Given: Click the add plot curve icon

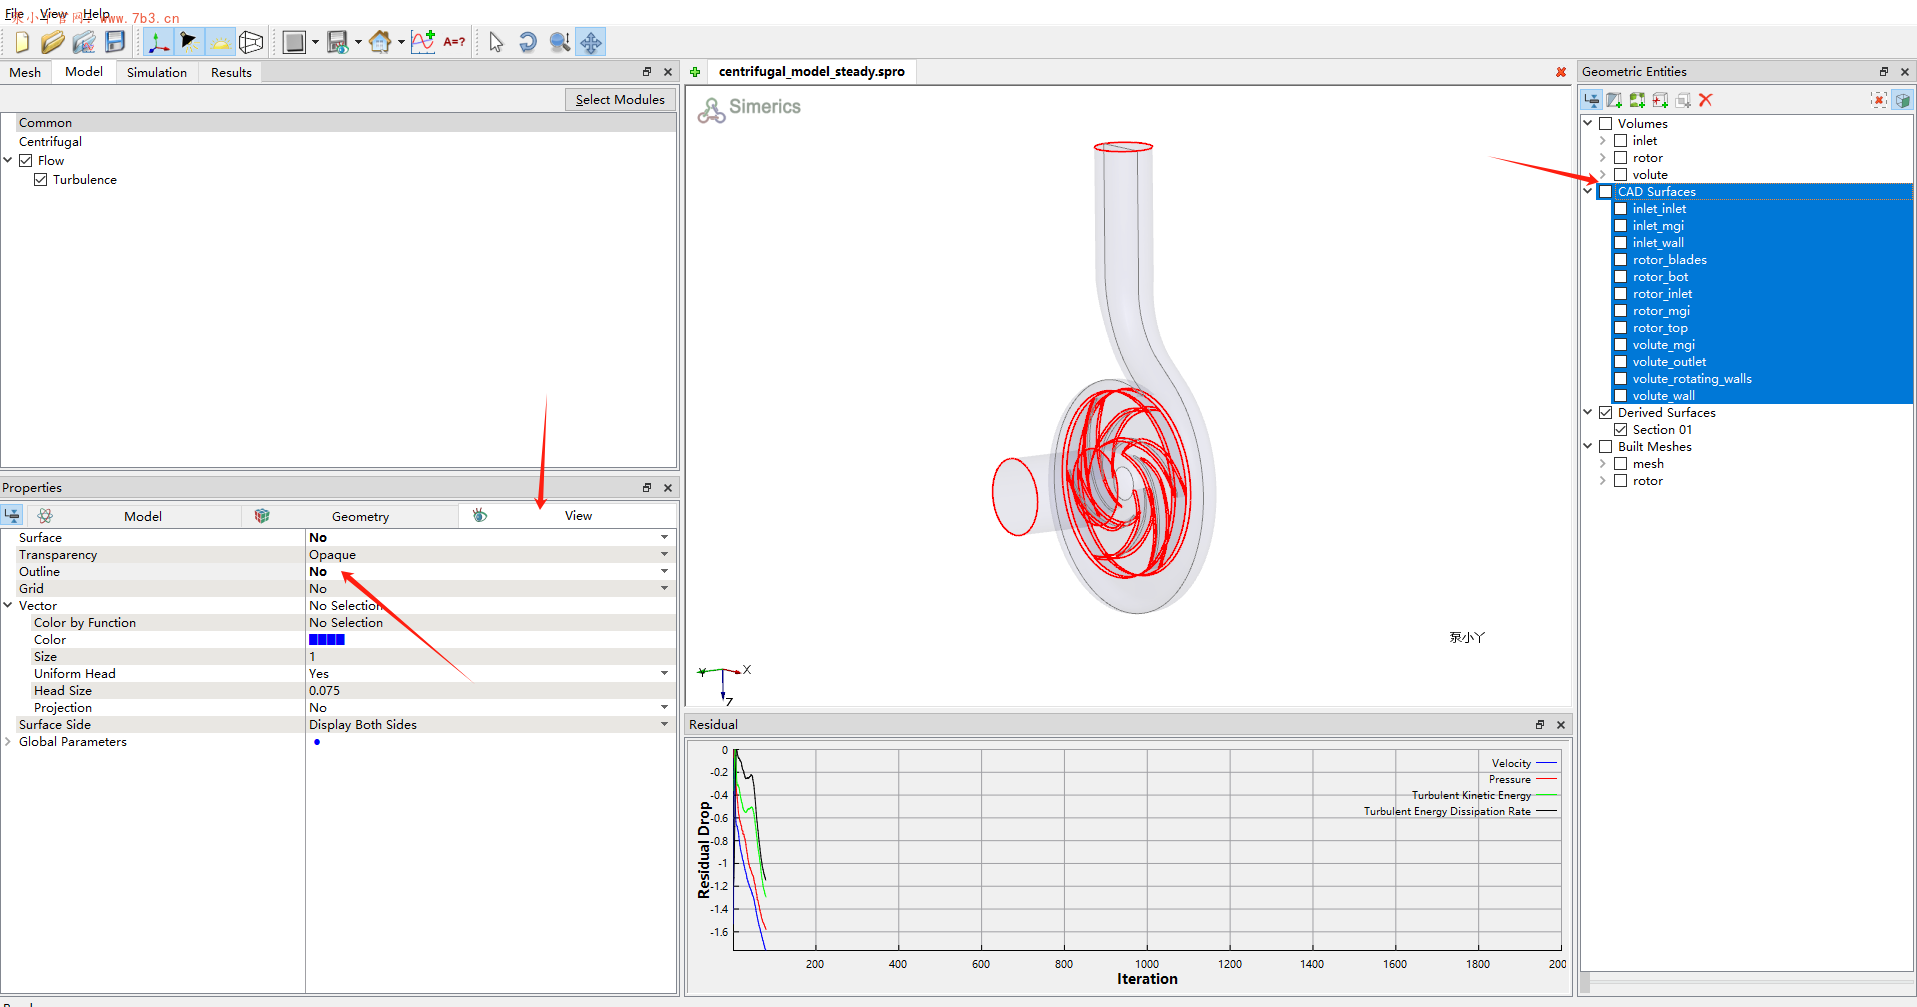Looking at the screenshot, I should tap(423, 42).
